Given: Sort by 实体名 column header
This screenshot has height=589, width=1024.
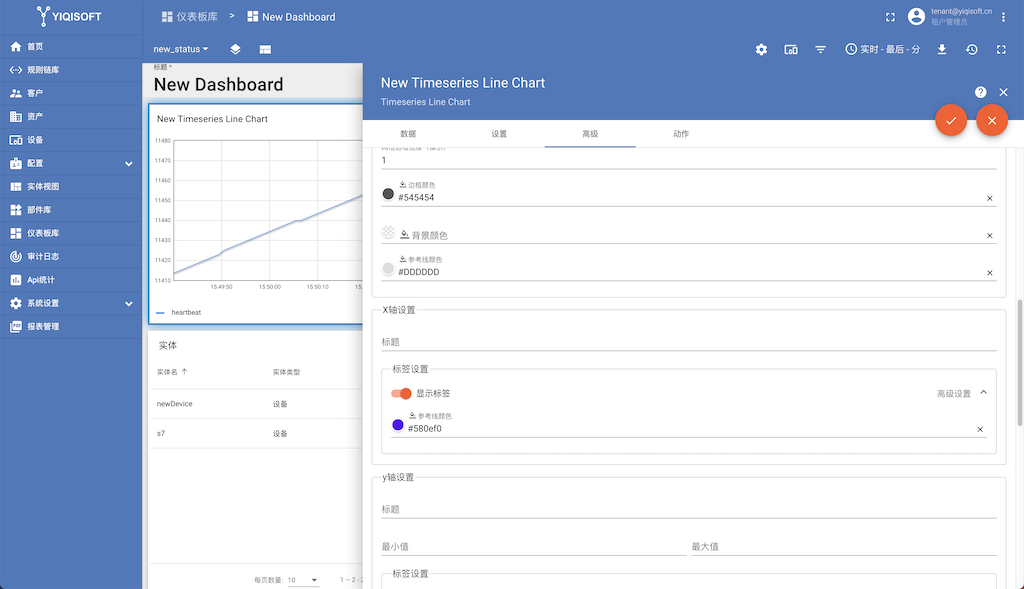Looking at the screenshot, I should (x=172, y=372).
